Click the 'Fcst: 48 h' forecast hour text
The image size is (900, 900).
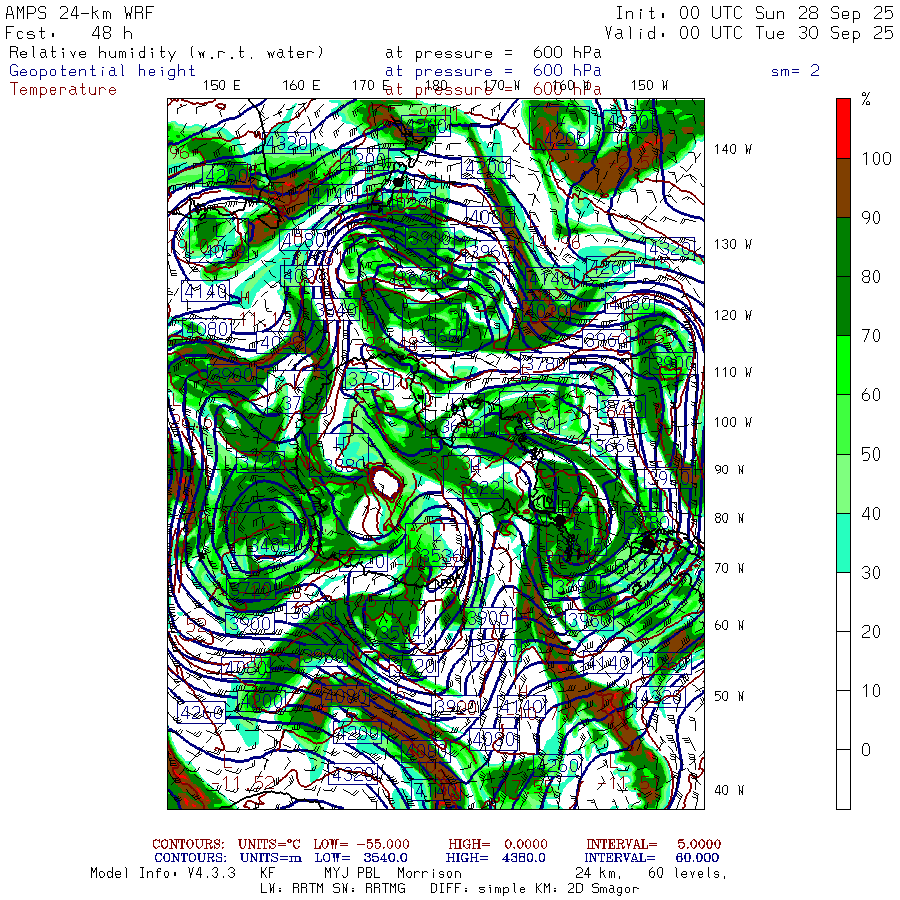coord(69,33)
